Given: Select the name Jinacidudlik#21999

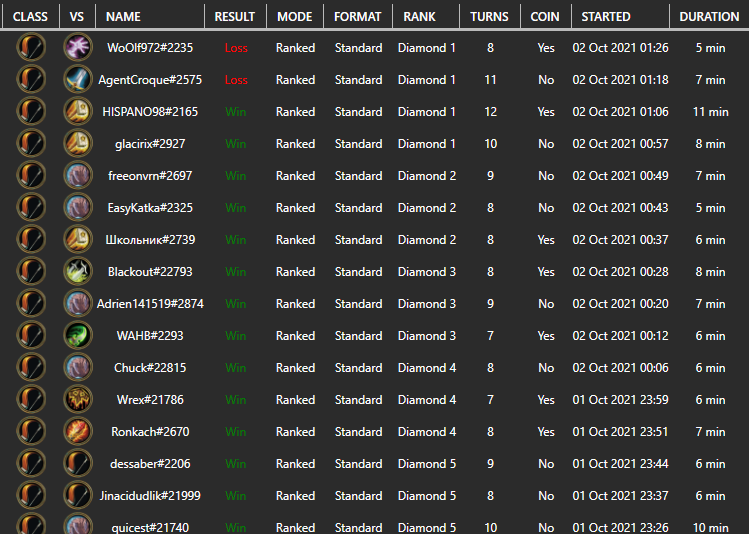Looking at the screenshot, I should [150, 496].
